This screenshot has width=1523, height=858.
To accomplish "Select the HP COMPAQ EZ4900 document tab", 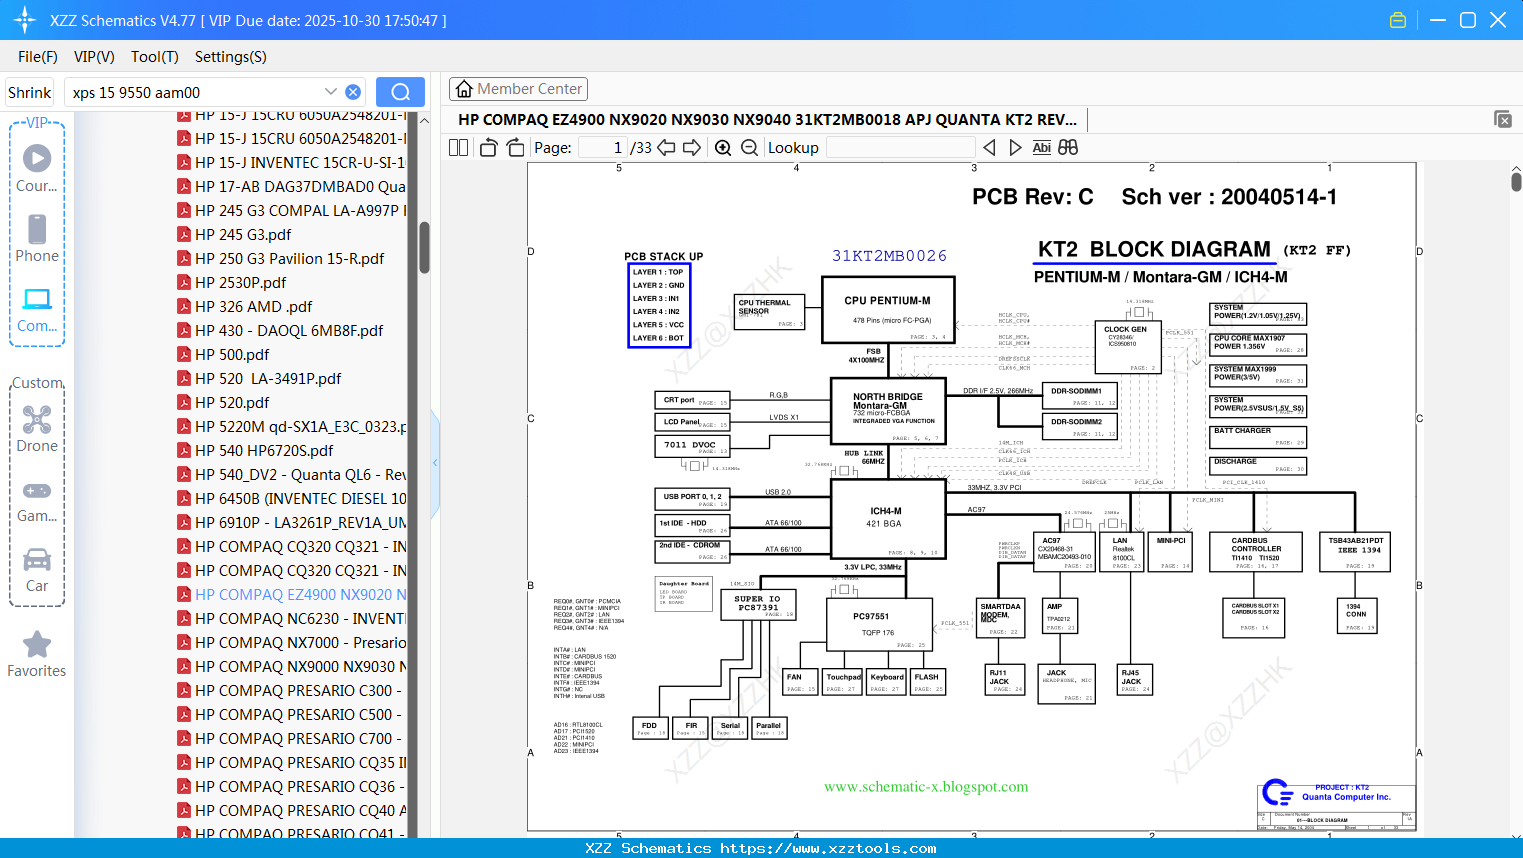I will coord(768,119).
